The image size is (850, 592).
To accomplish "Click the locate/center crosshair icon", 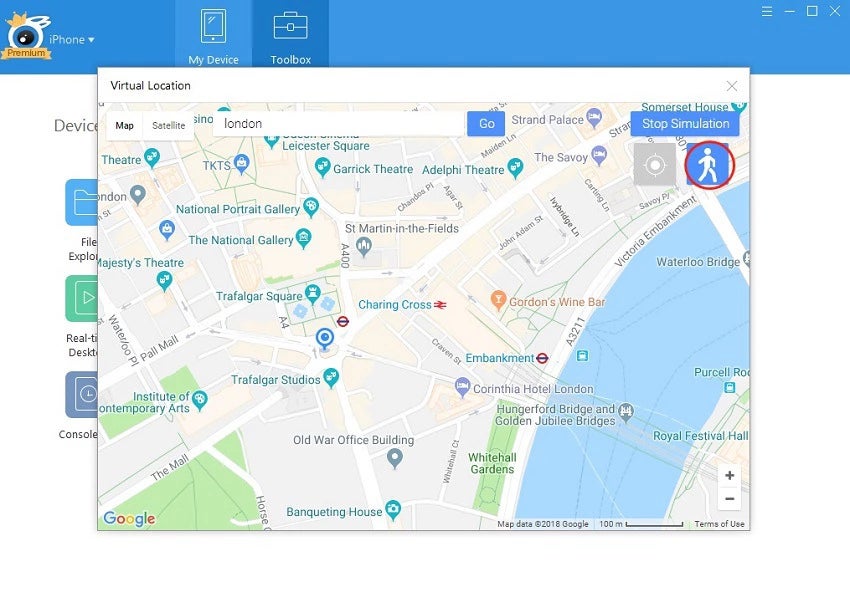I will click(x=655, y=164).
